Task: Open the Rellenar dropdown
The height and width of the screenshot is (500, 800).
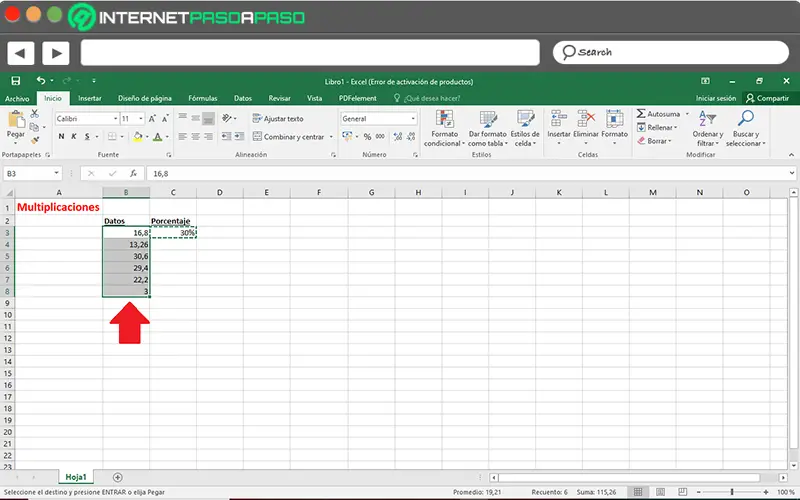Action: [657, 128]
